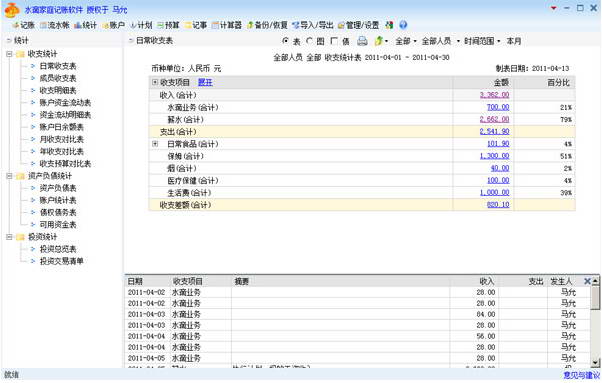Click the app logo in the title bar
602x383 pixels.
click(12, 10)
